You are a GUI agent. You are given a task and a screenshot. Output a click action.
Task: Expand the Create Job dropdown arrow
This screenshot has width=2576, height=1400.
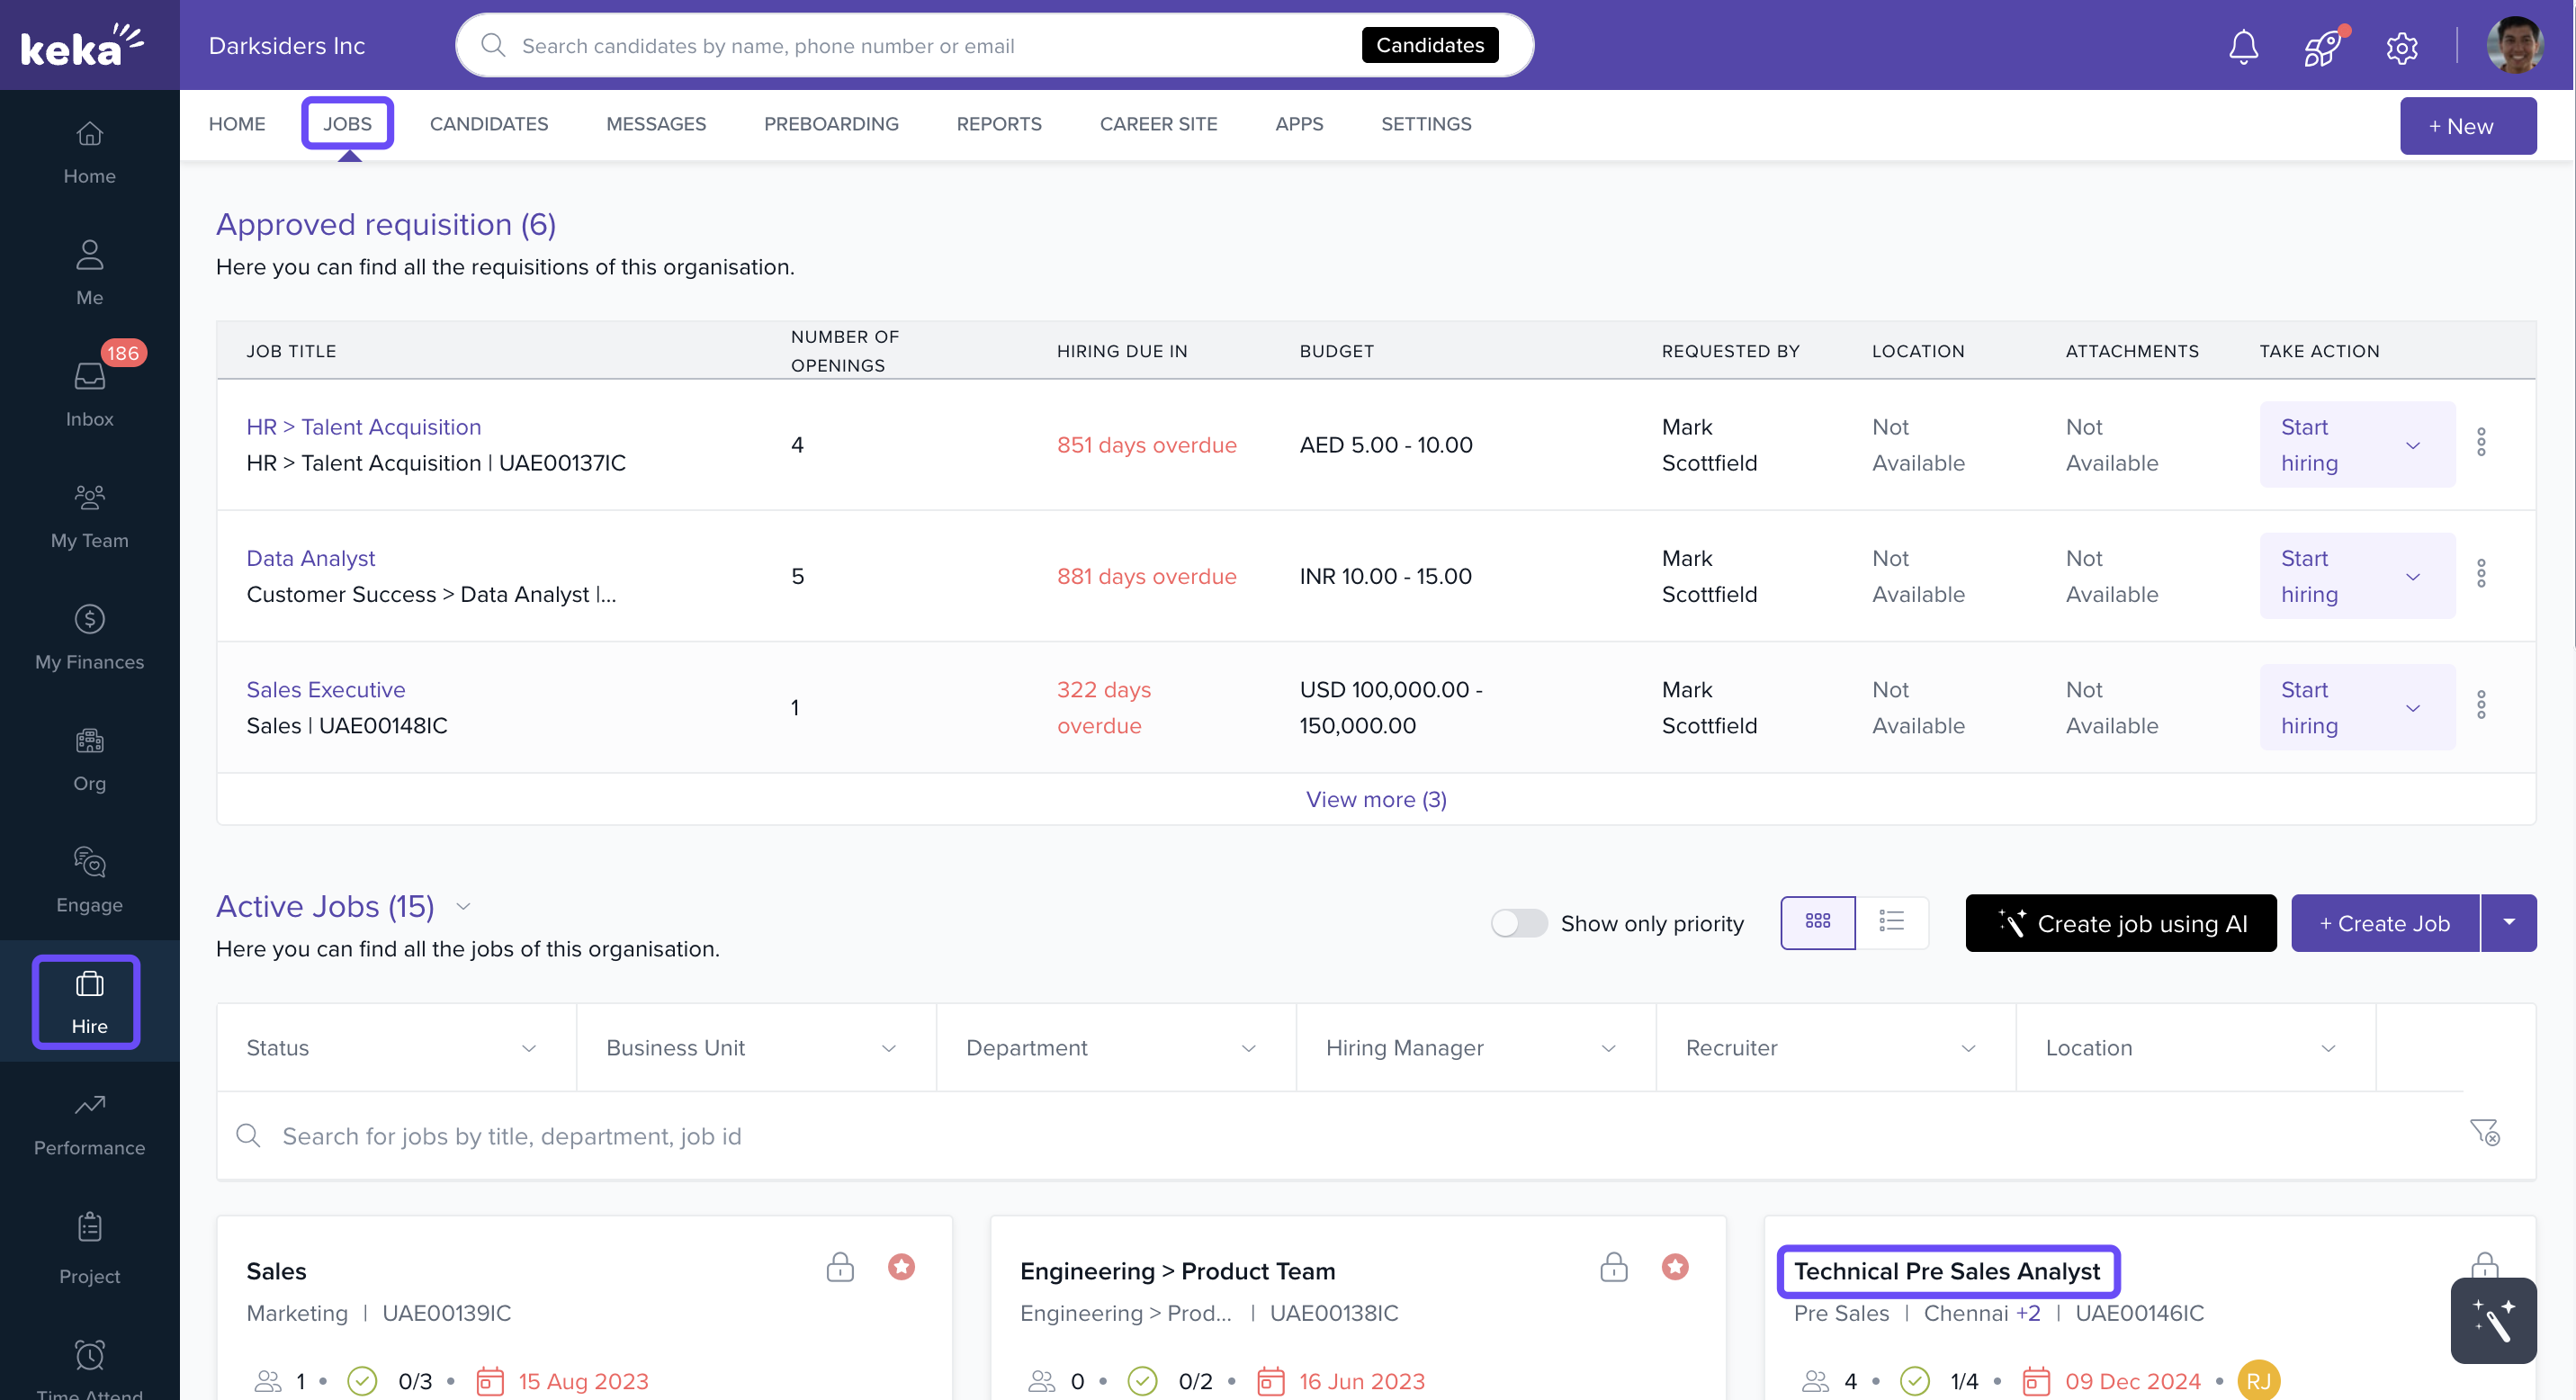(2508, 922)
